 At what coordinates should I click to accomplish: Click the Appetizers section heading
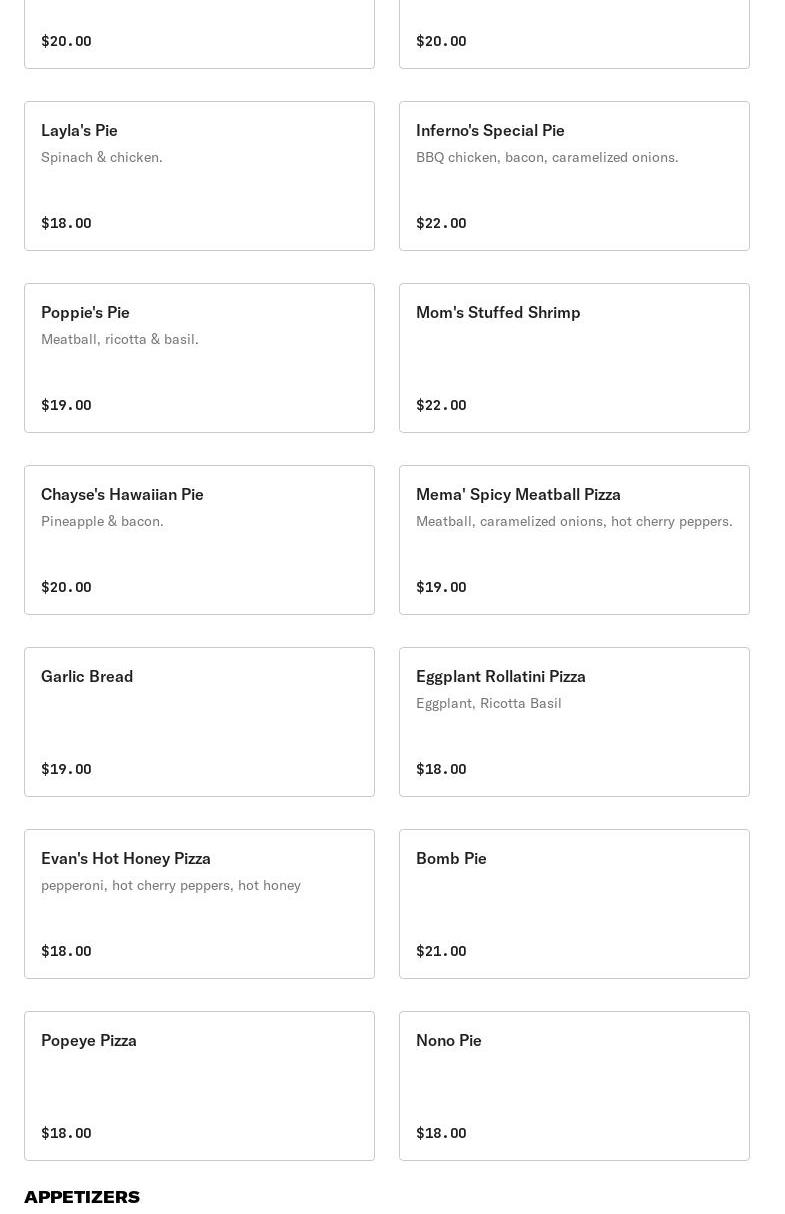[x=82, y=1197]
